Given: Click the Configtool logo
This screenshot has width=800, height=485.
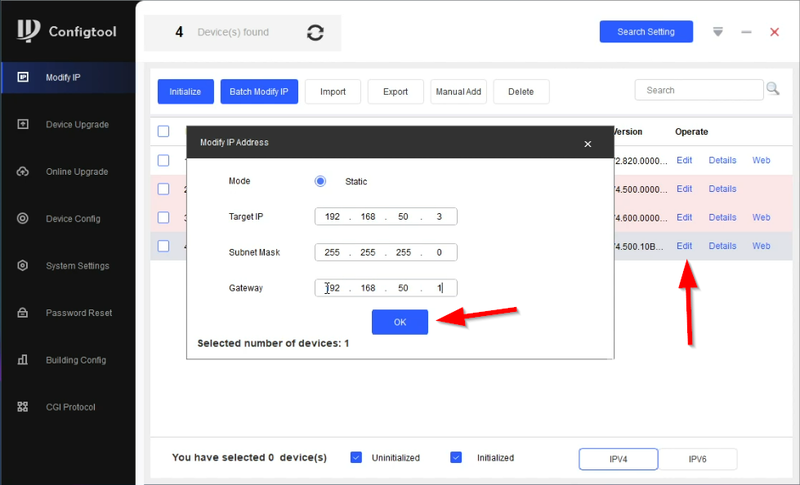Looking at the screenshot, I should 29,31.
